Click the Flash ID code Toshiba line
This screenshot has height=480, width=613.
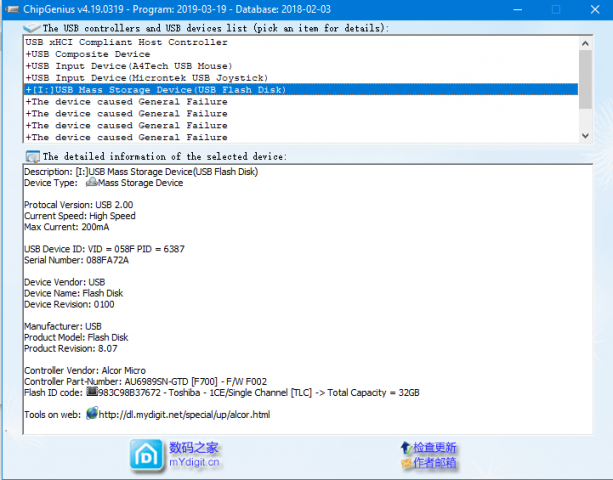[222, 392]
